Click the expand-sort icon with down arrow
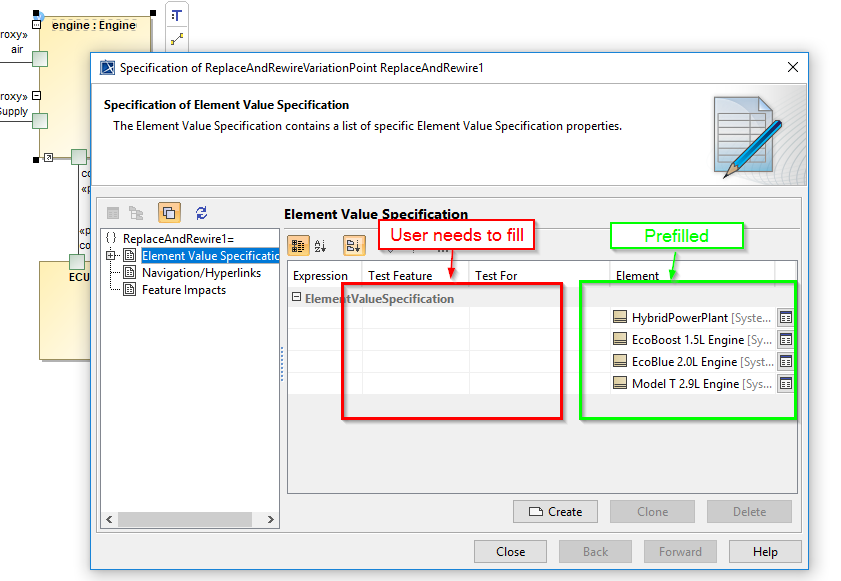The width and height of the screenshot is (841, 581). [354, 246]
